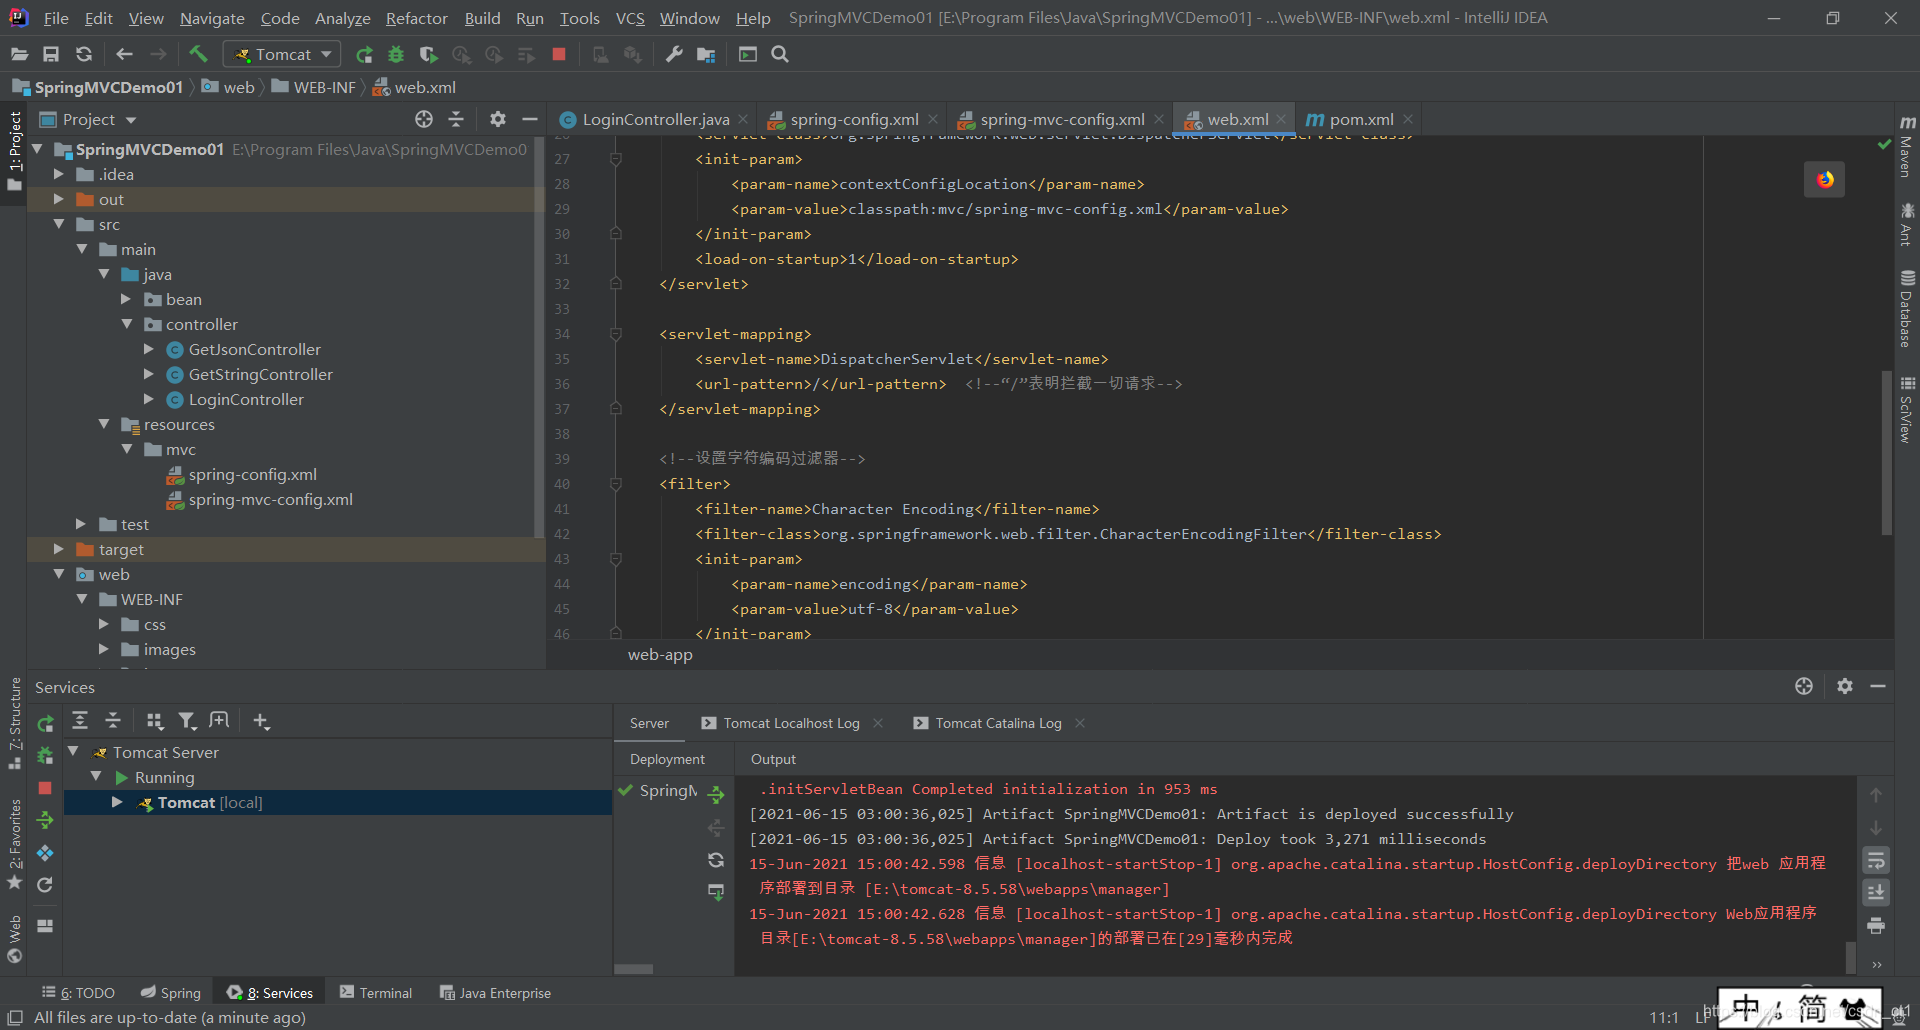Open in Firefox from the browser popup icon
Screen dimensions: 1920x1030
pos(1825,179)
